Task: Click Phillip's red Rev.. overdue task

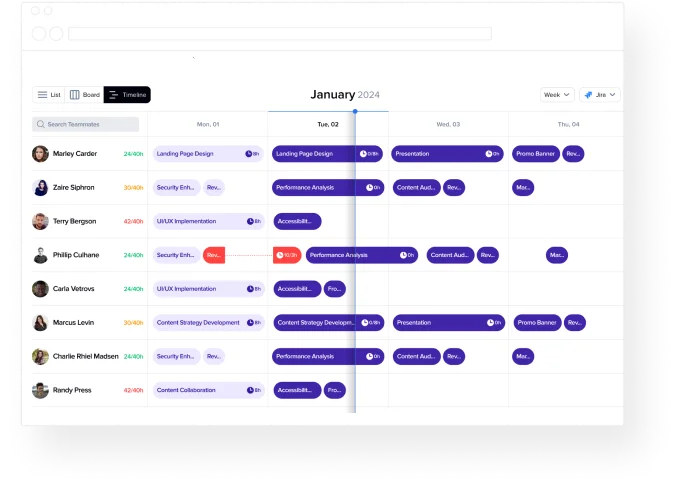Action: [214, 255]
